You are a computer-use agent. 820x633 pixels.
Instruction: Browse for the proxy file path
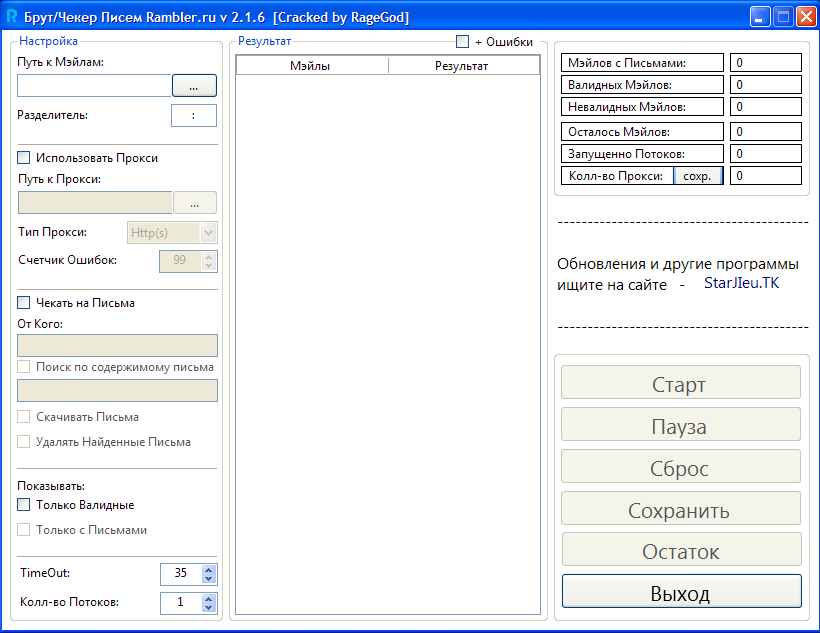pos(195,202)
